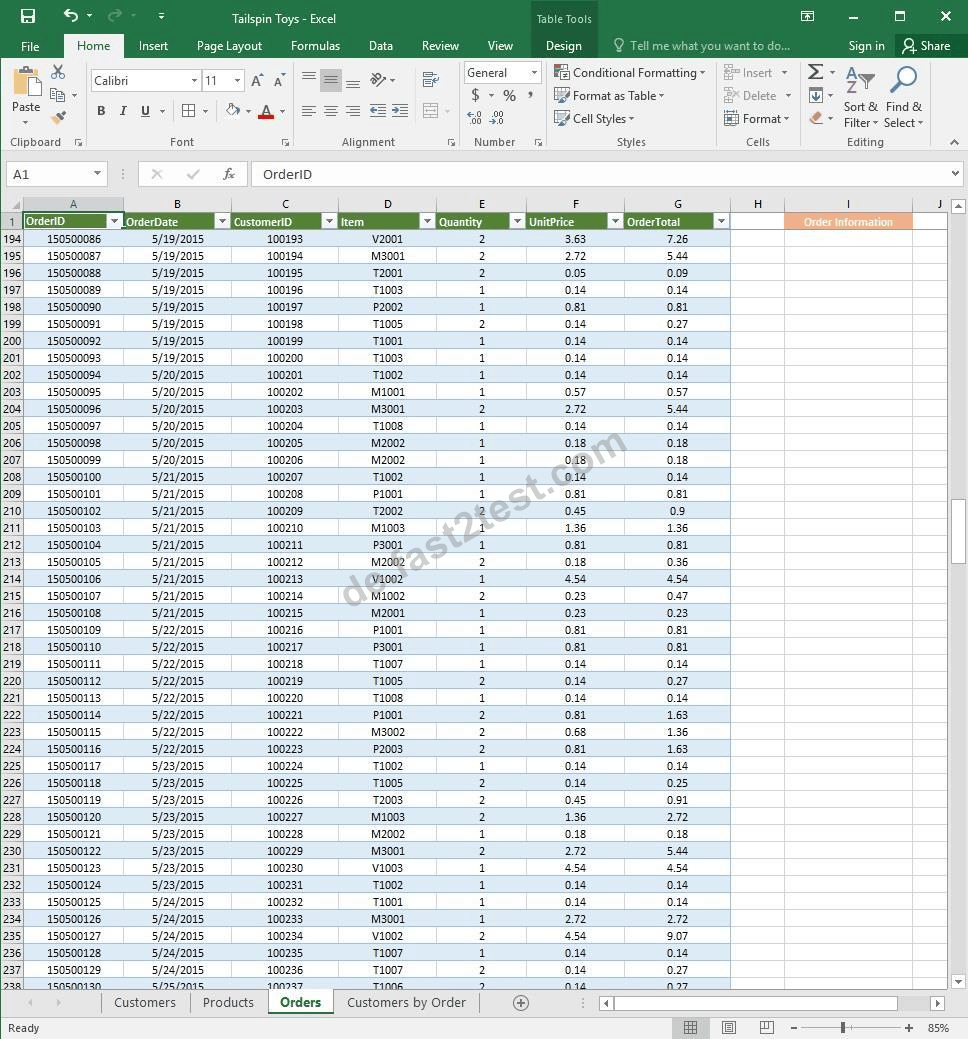Image resolution: width=968 pixels, height=1039 pixels.
Task: Switch to Page Break Preview view
Action: (767, 1027)
